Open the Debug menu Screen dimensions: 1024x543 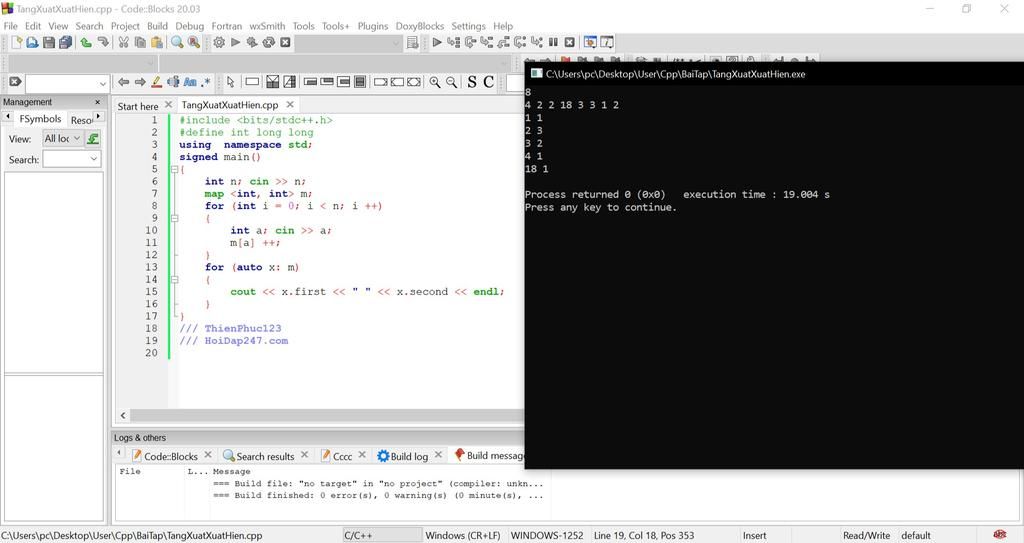coord(189,26)
